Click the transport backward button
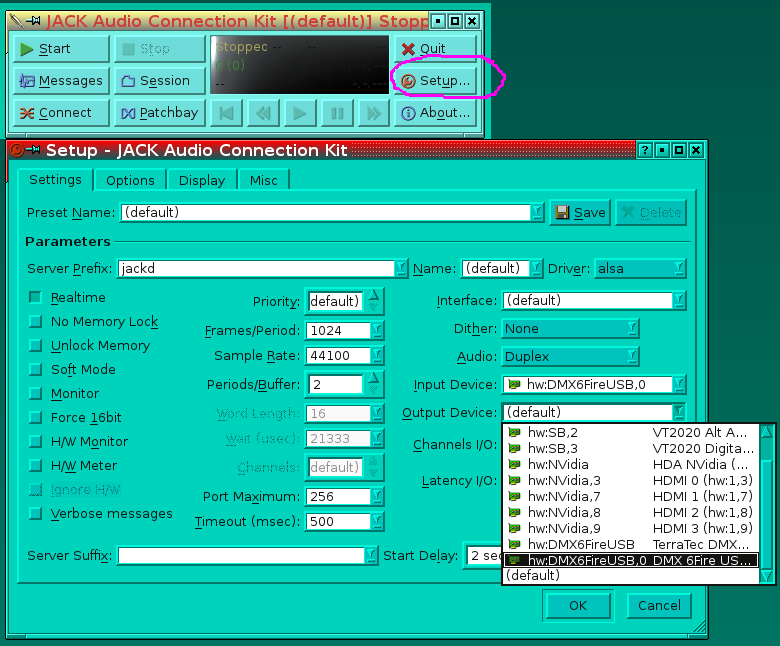780x646 pixels. click(x=263, y=113)
